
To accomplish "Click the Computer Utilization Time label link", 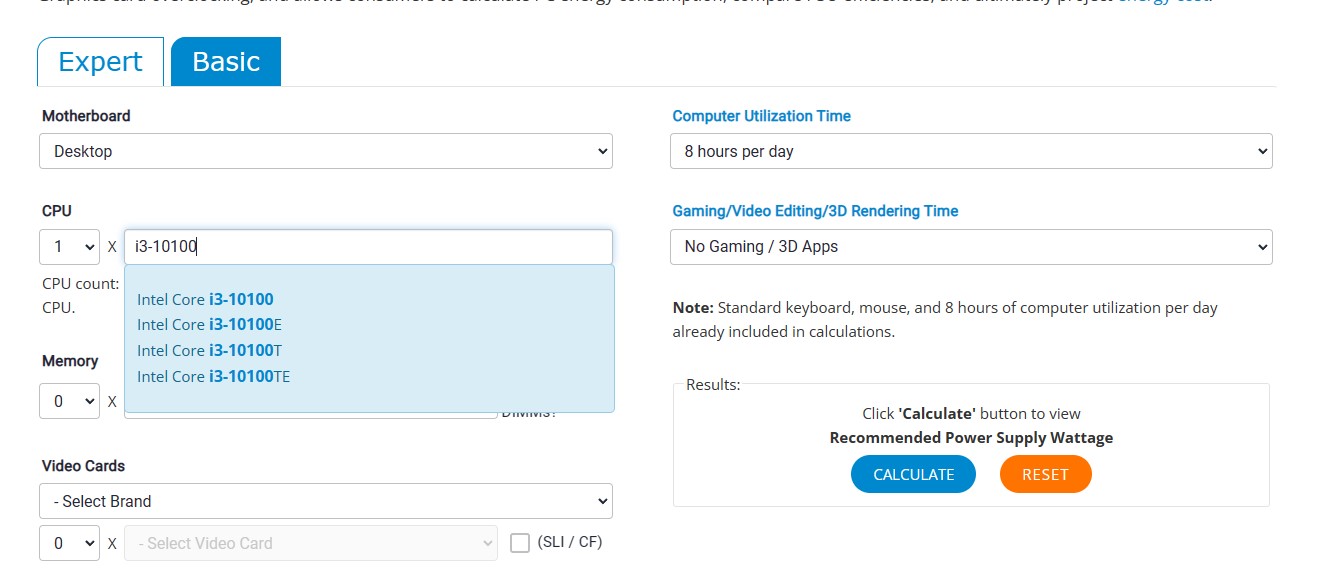I will point(761,116).
